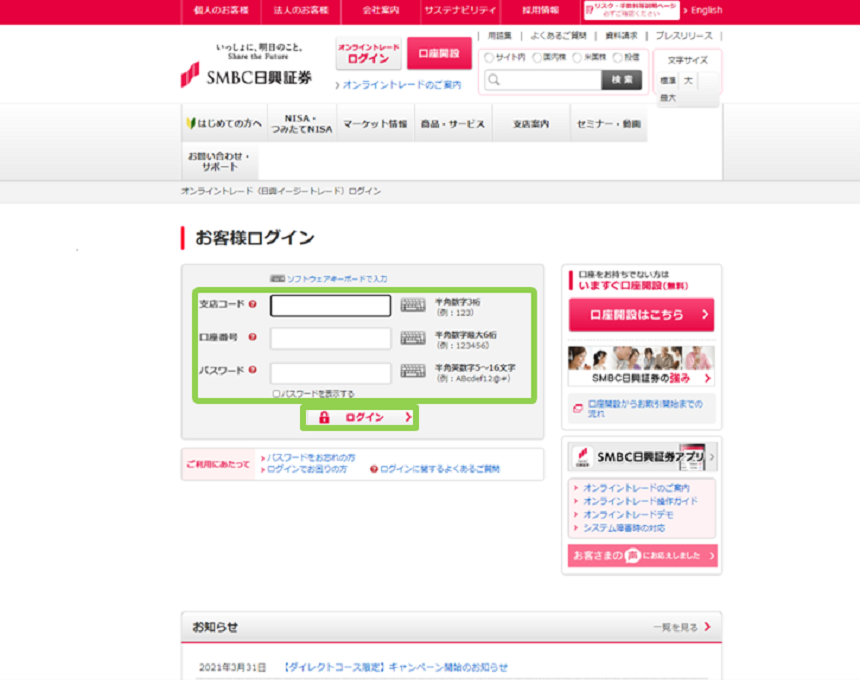
Task: Click help icon next to 口座番号
Action: point(252,337)
